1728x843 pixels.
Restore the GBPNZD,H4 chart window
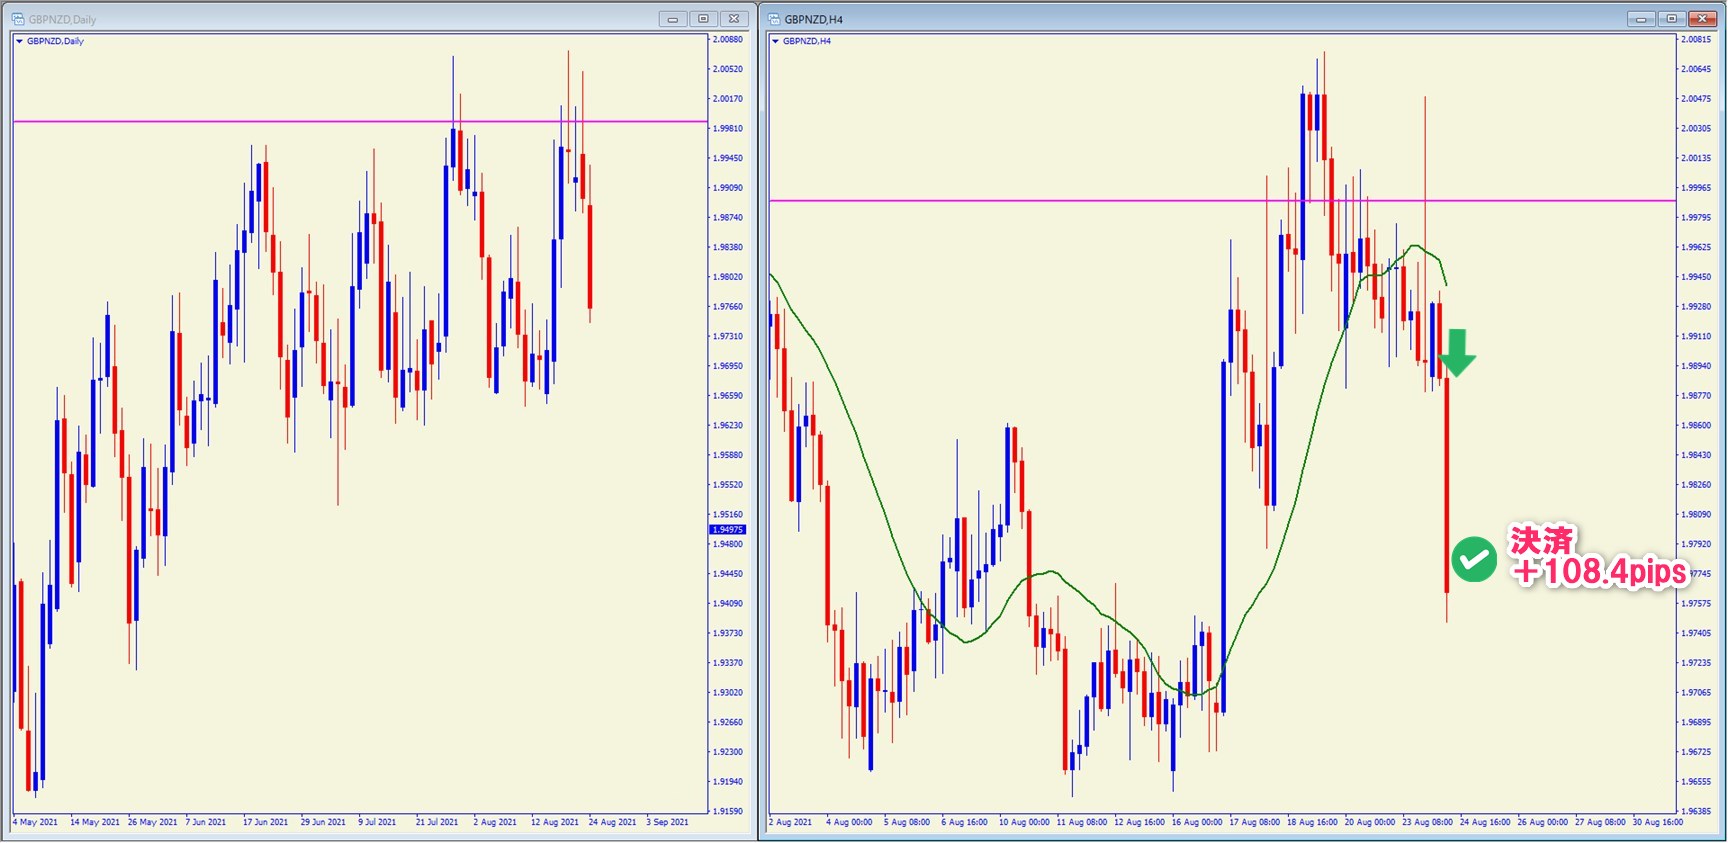(x=1671, y=19)
